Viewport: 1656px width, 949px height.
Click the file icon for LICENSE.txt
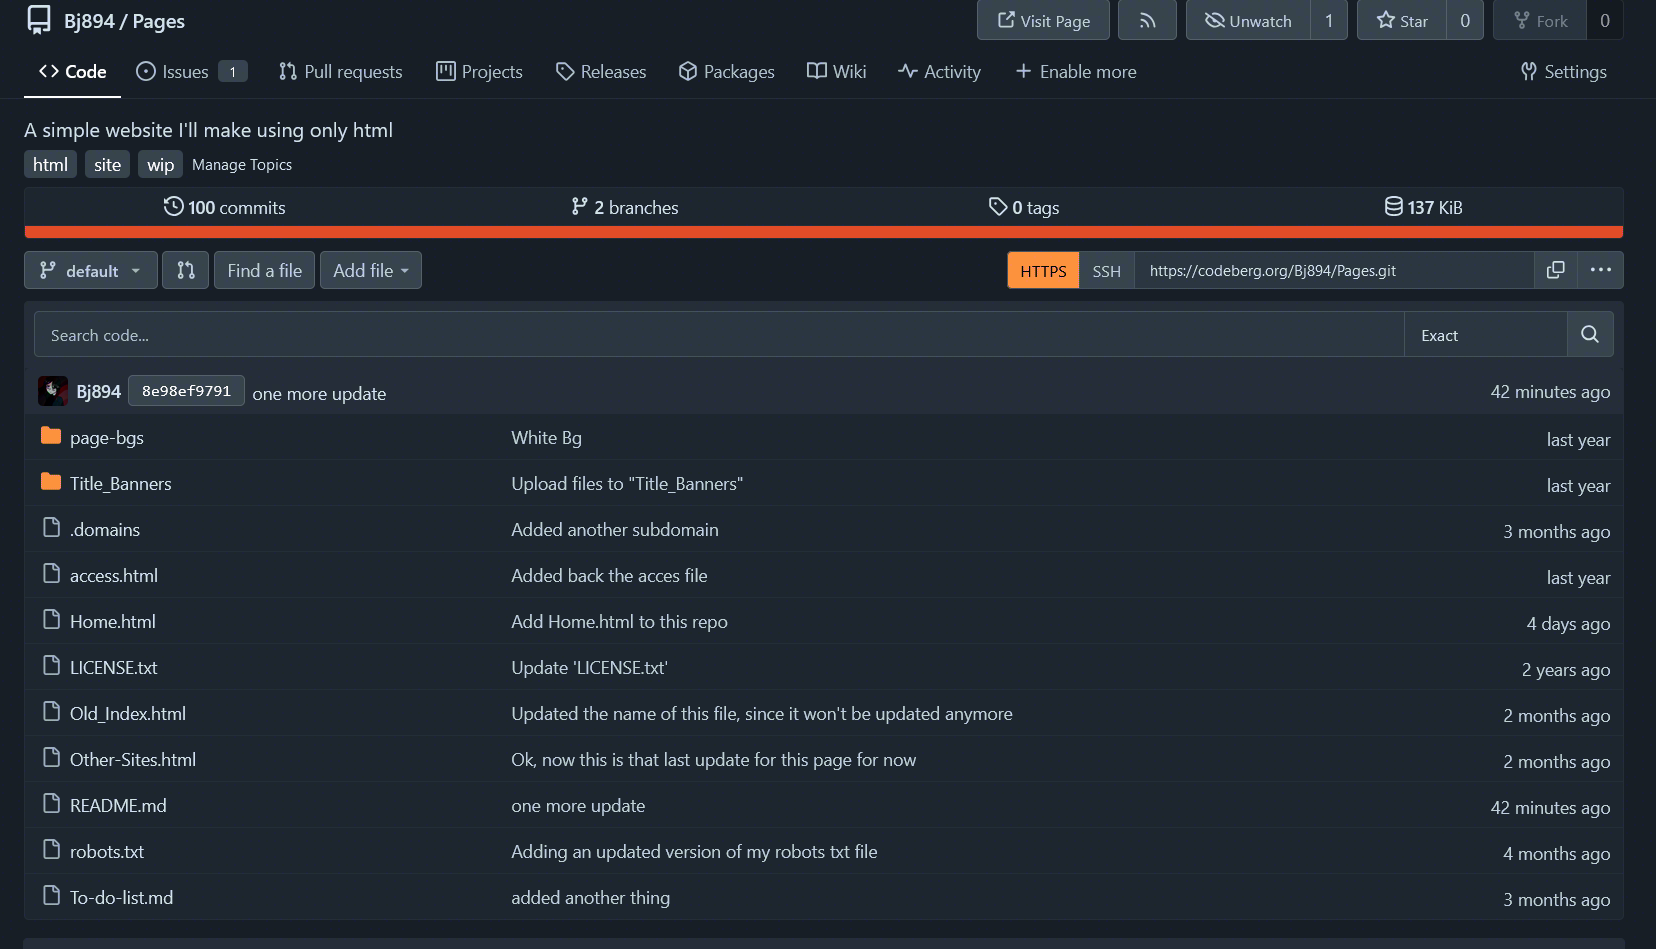tap(52, 666)
